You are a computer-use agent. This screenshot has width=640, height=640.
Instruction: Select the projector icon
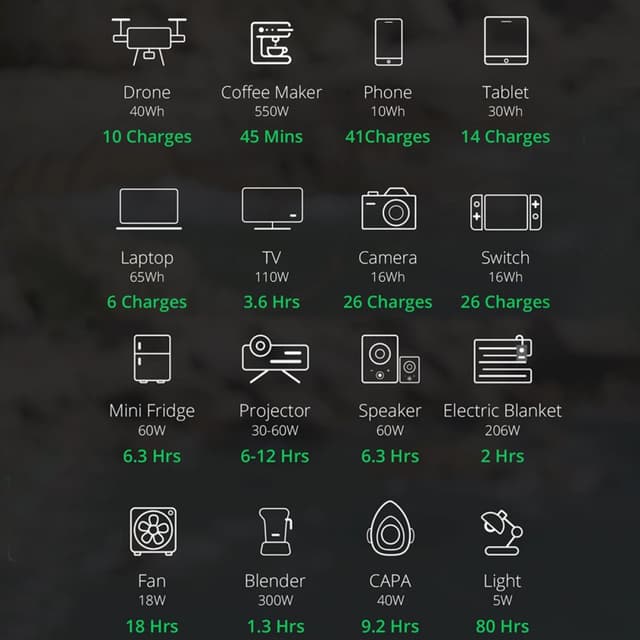pyautogui.click(x=275, y=359)
